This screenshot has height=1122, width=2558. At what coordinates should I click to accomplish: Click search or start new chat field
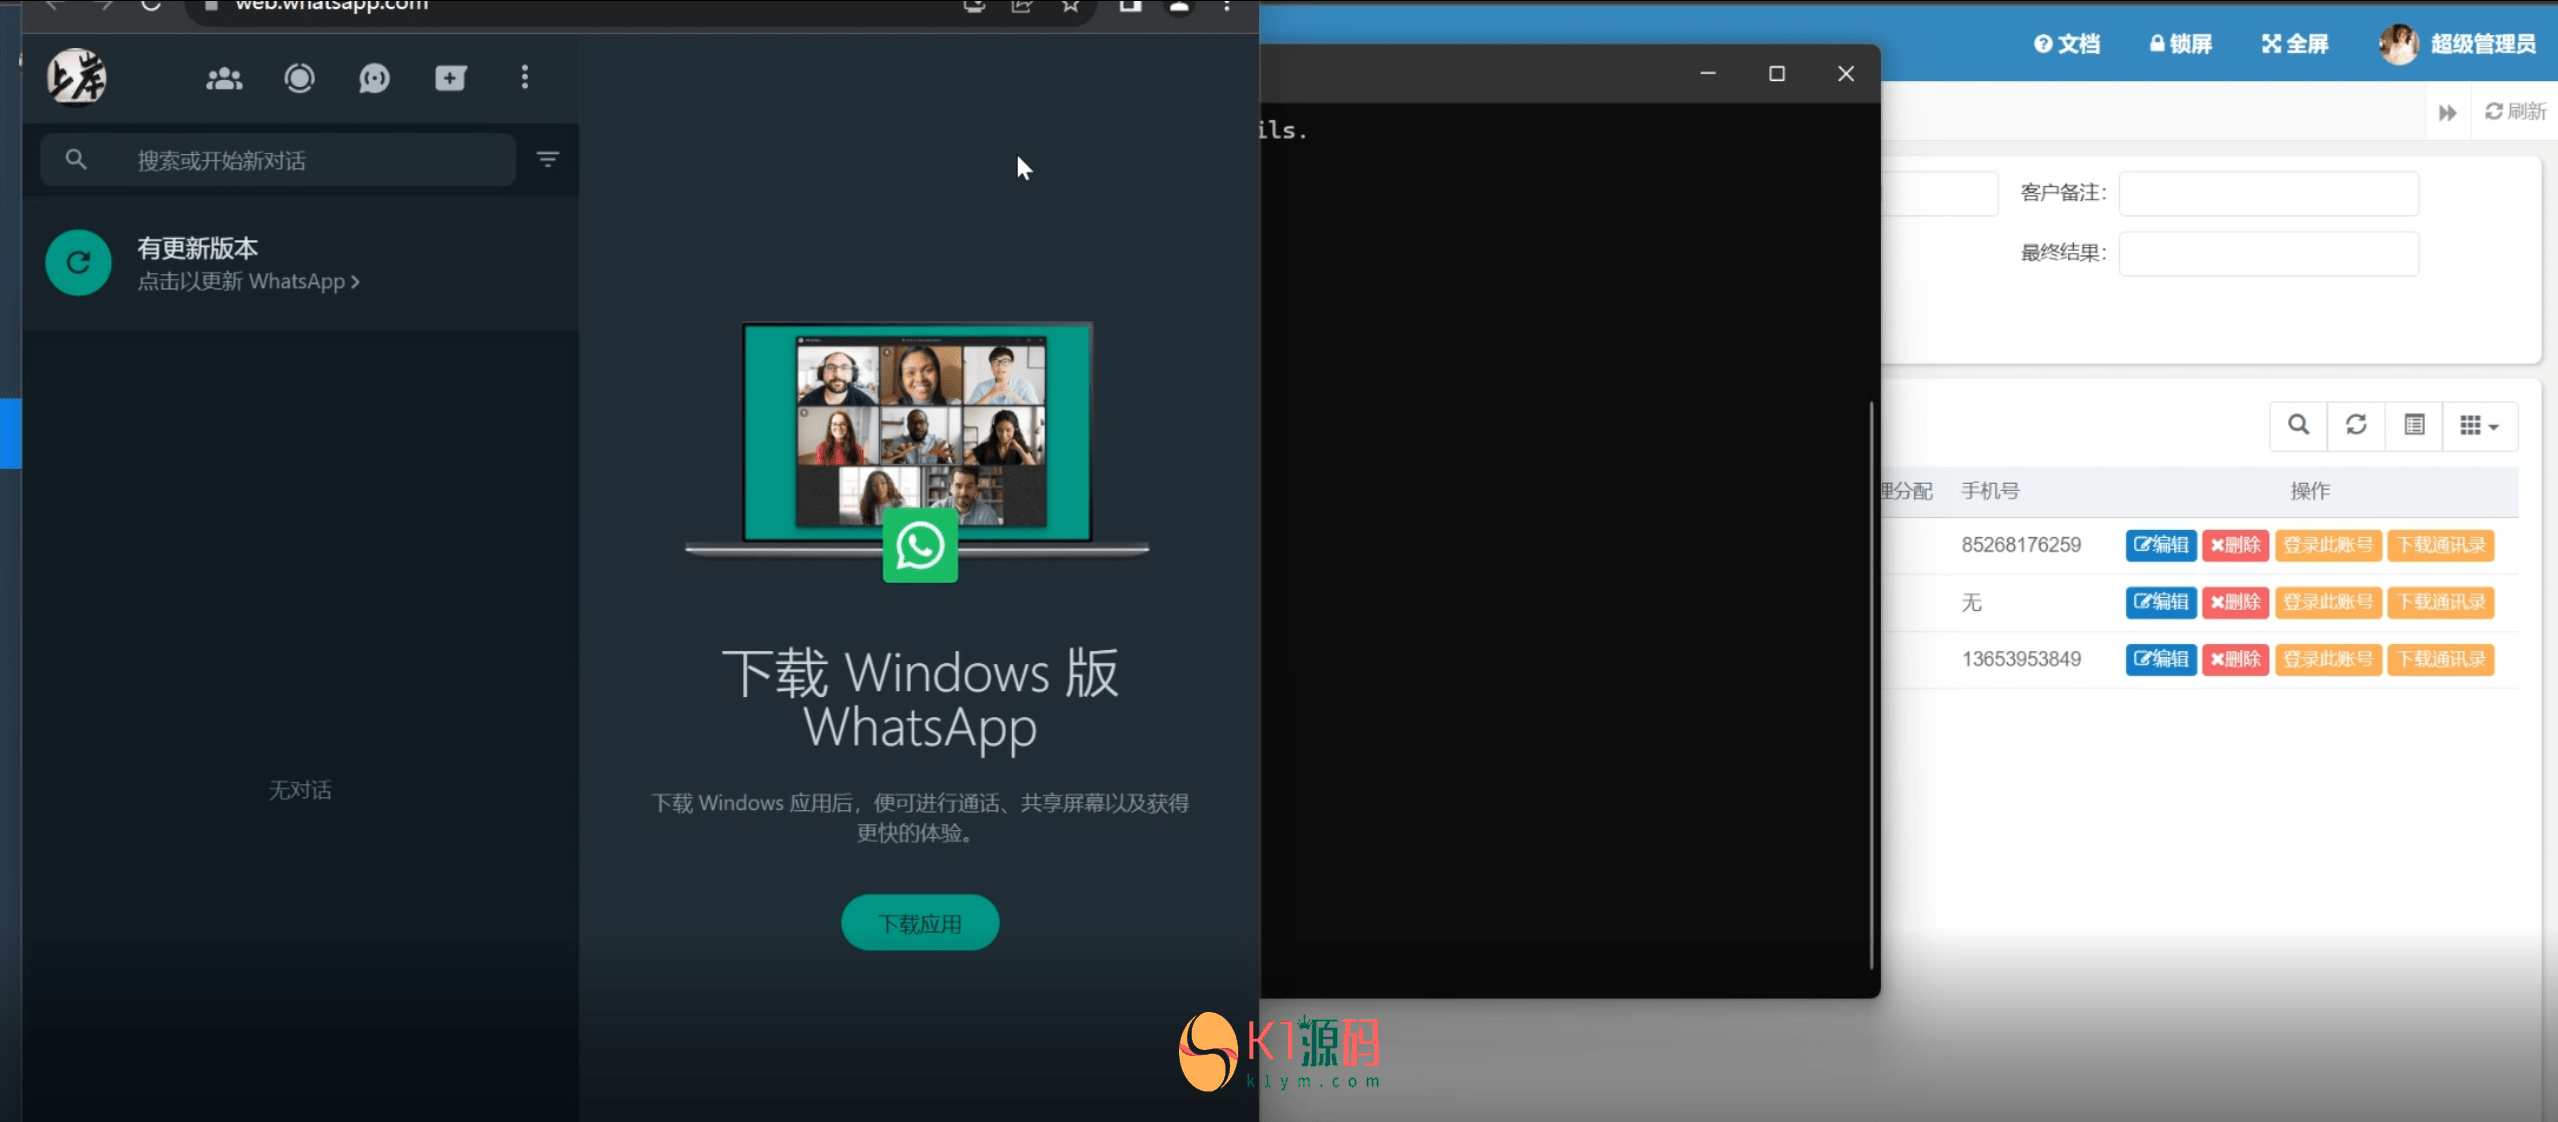point(300,160)
